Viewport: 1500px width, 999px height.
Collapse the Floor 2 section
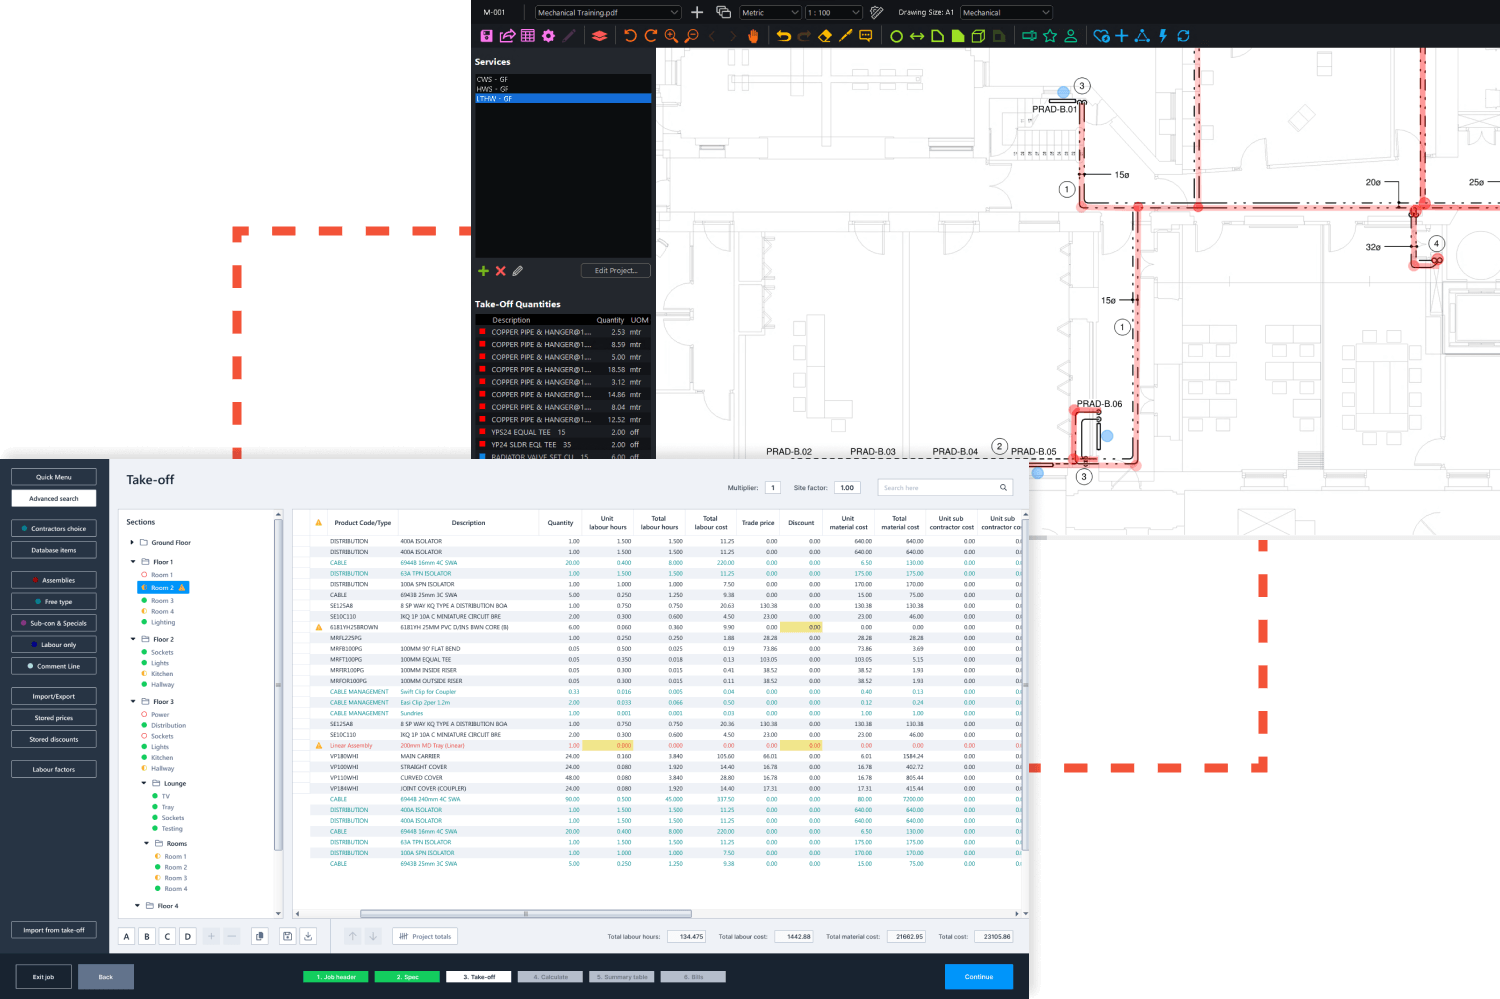[x=133, y=639]
